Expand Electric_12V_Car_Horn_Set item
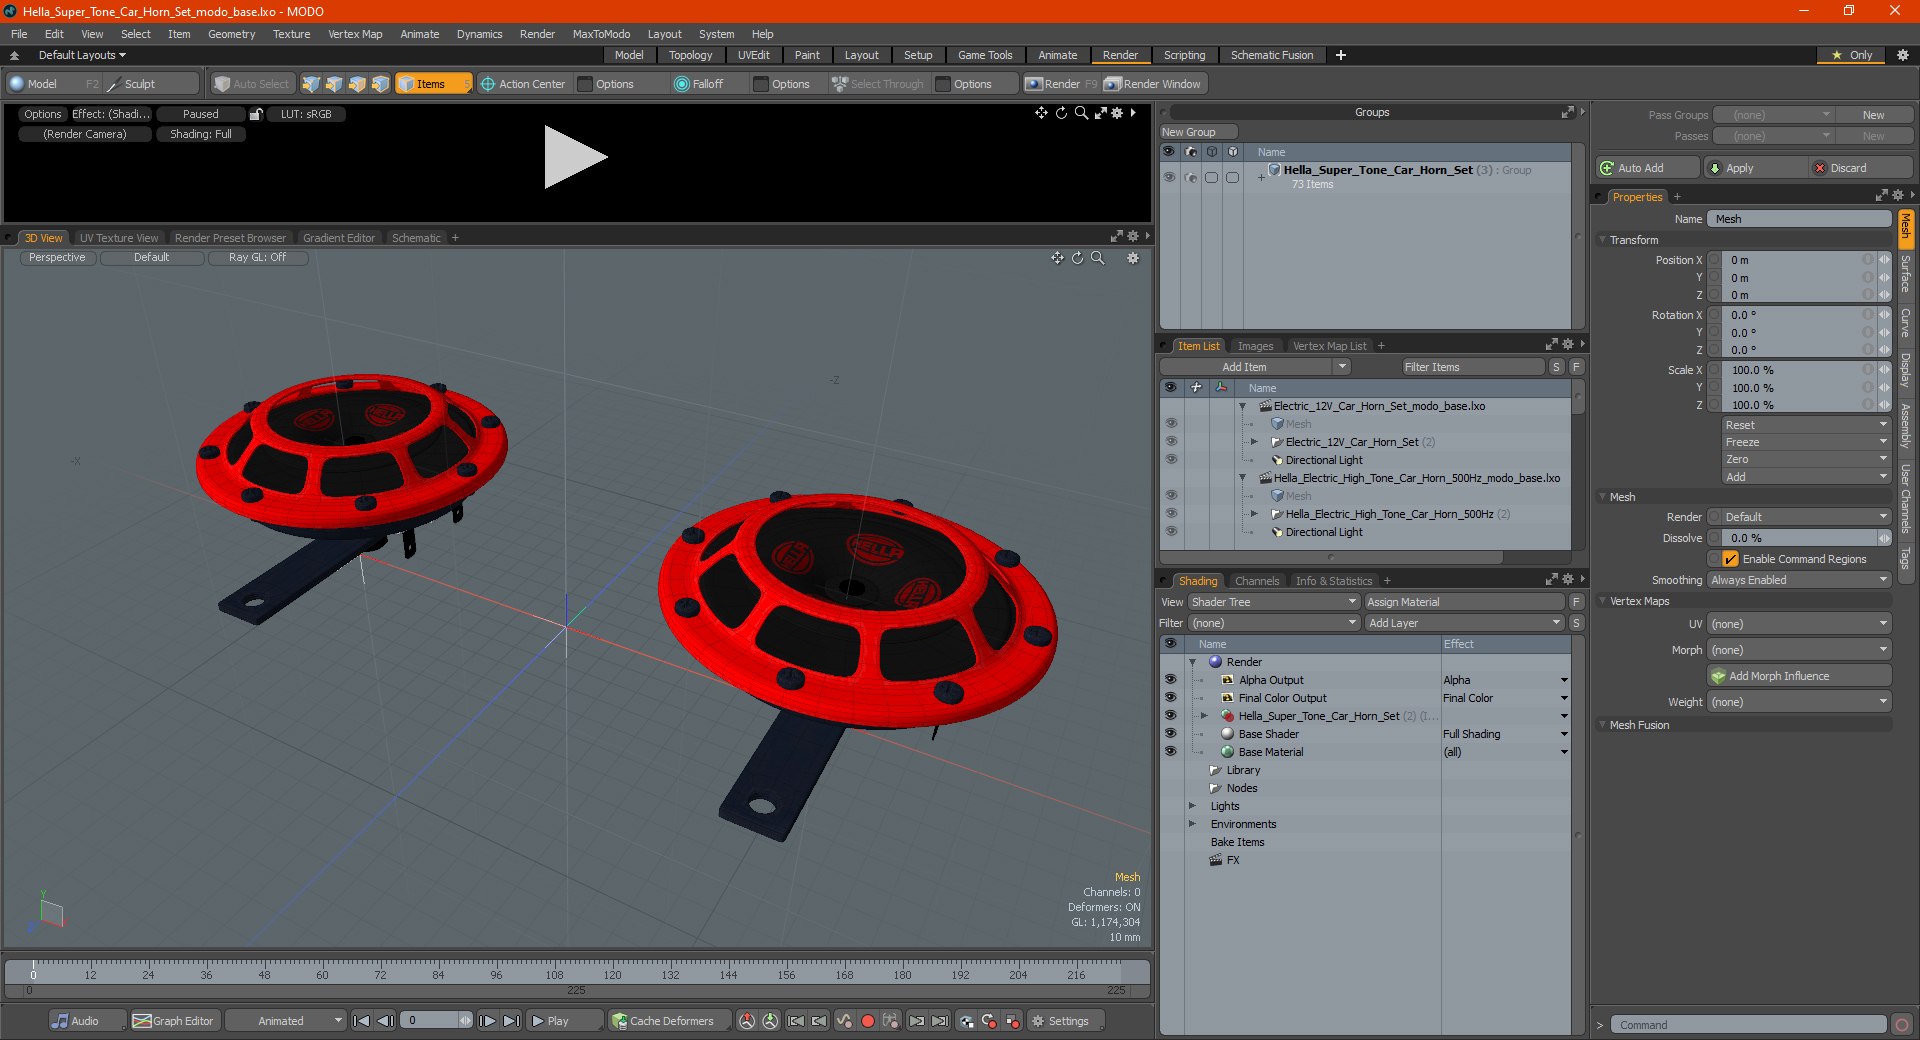1920x1040 pixels. coord(1254,442)
